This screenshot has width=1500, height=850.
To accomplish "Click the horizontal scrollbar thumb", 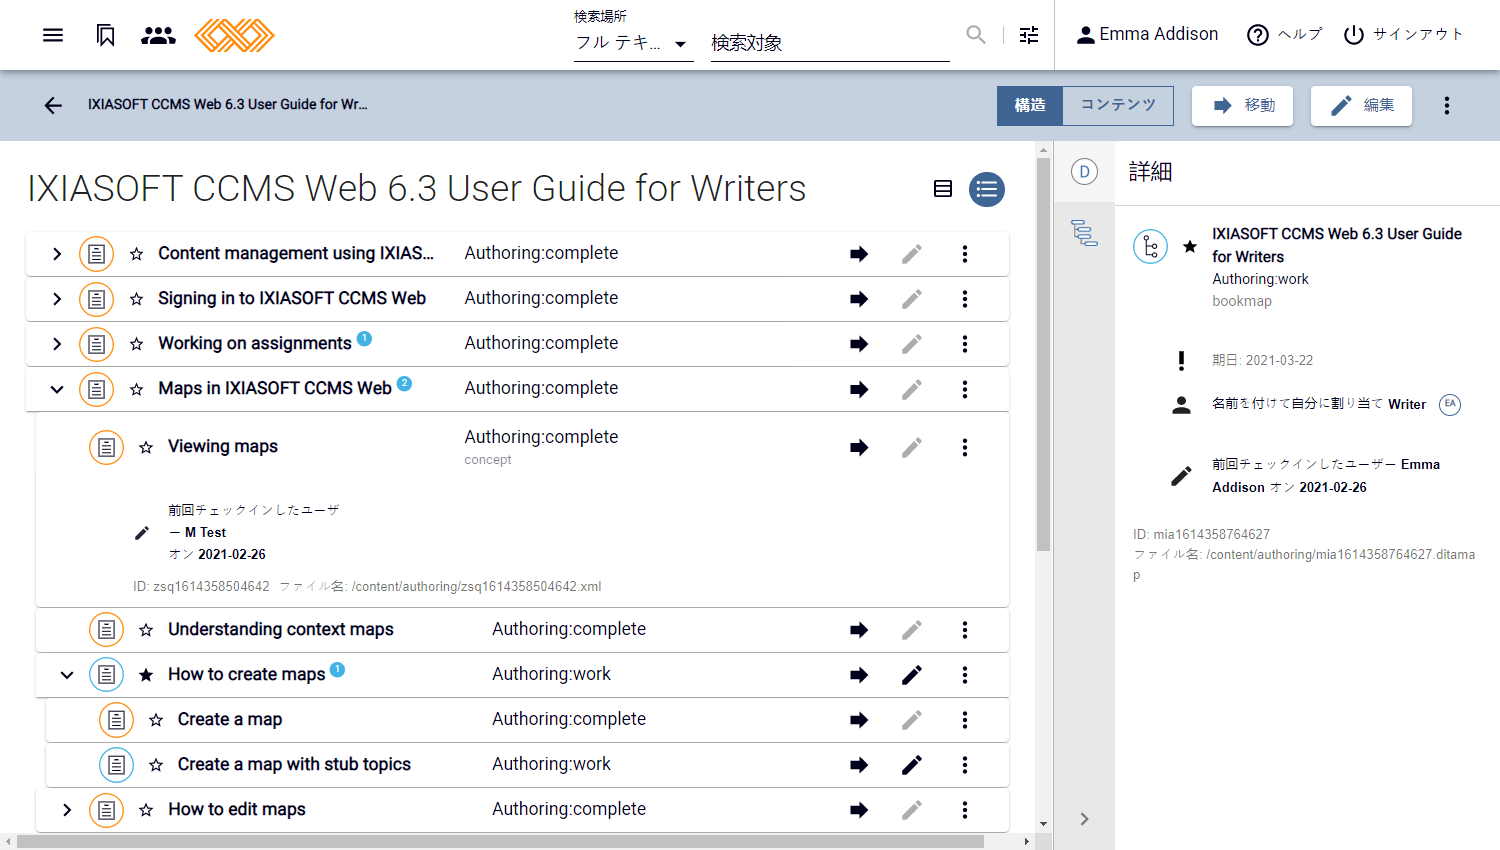I will pos(500,842).
